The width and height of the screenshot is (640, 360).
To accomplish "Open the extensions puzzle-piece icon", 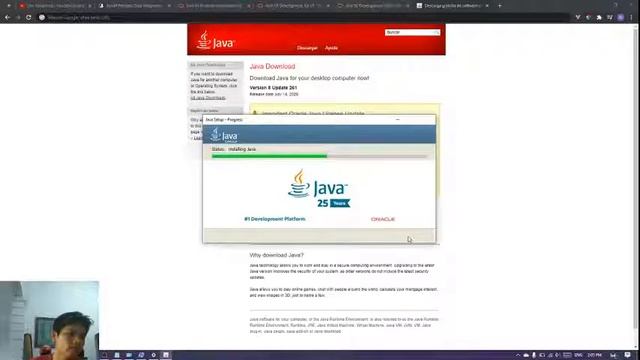I will 599,18.
